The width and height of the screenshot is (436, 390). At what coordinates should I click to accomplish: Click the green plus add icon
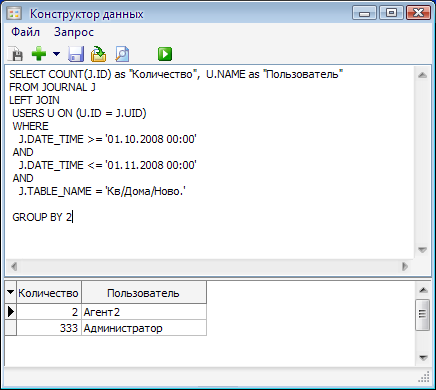(x=39, y=54)
